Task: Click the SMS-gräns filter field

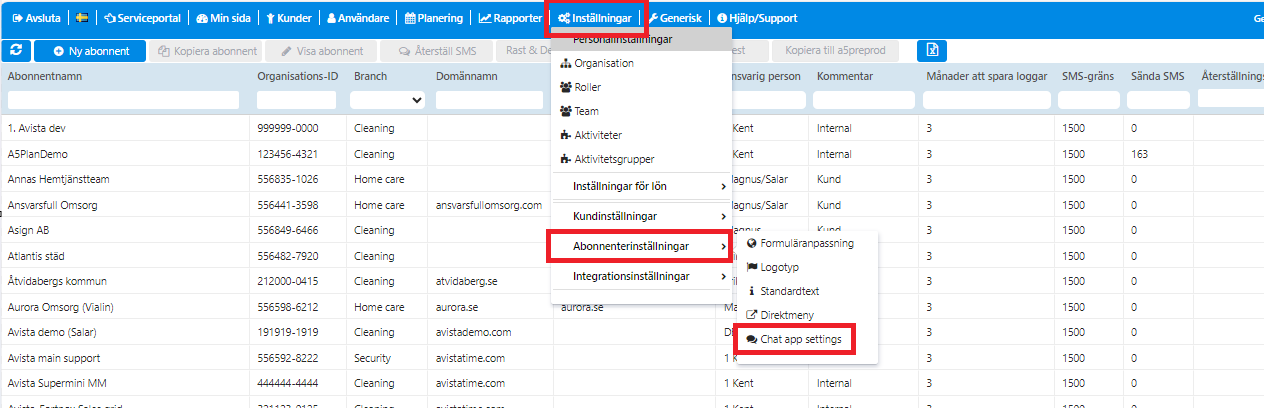Action: pyautogui.click(x=1089, y=100)
